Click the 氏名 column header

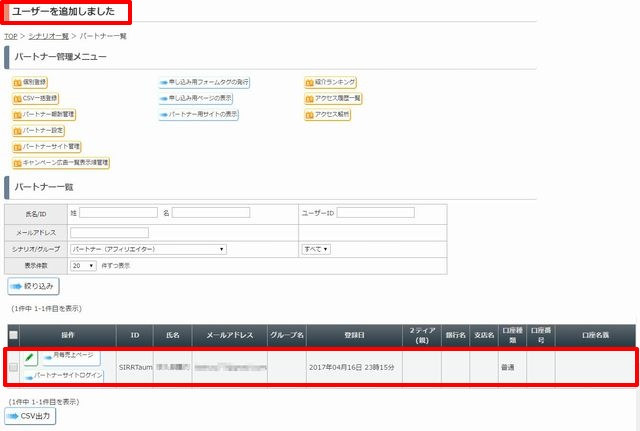tap(173, 335)
